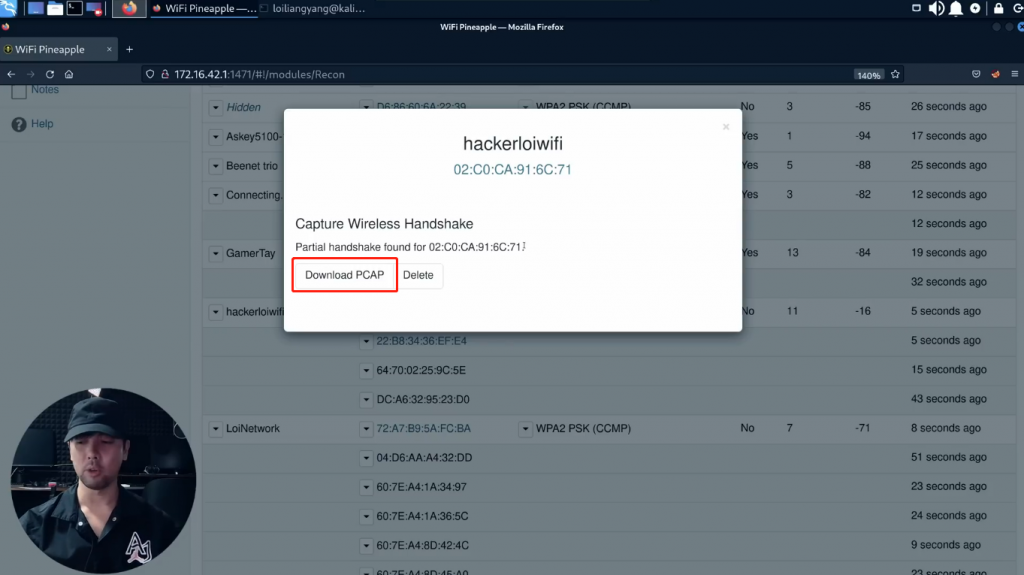Delete the captured handshake

[x=418, y=275]
